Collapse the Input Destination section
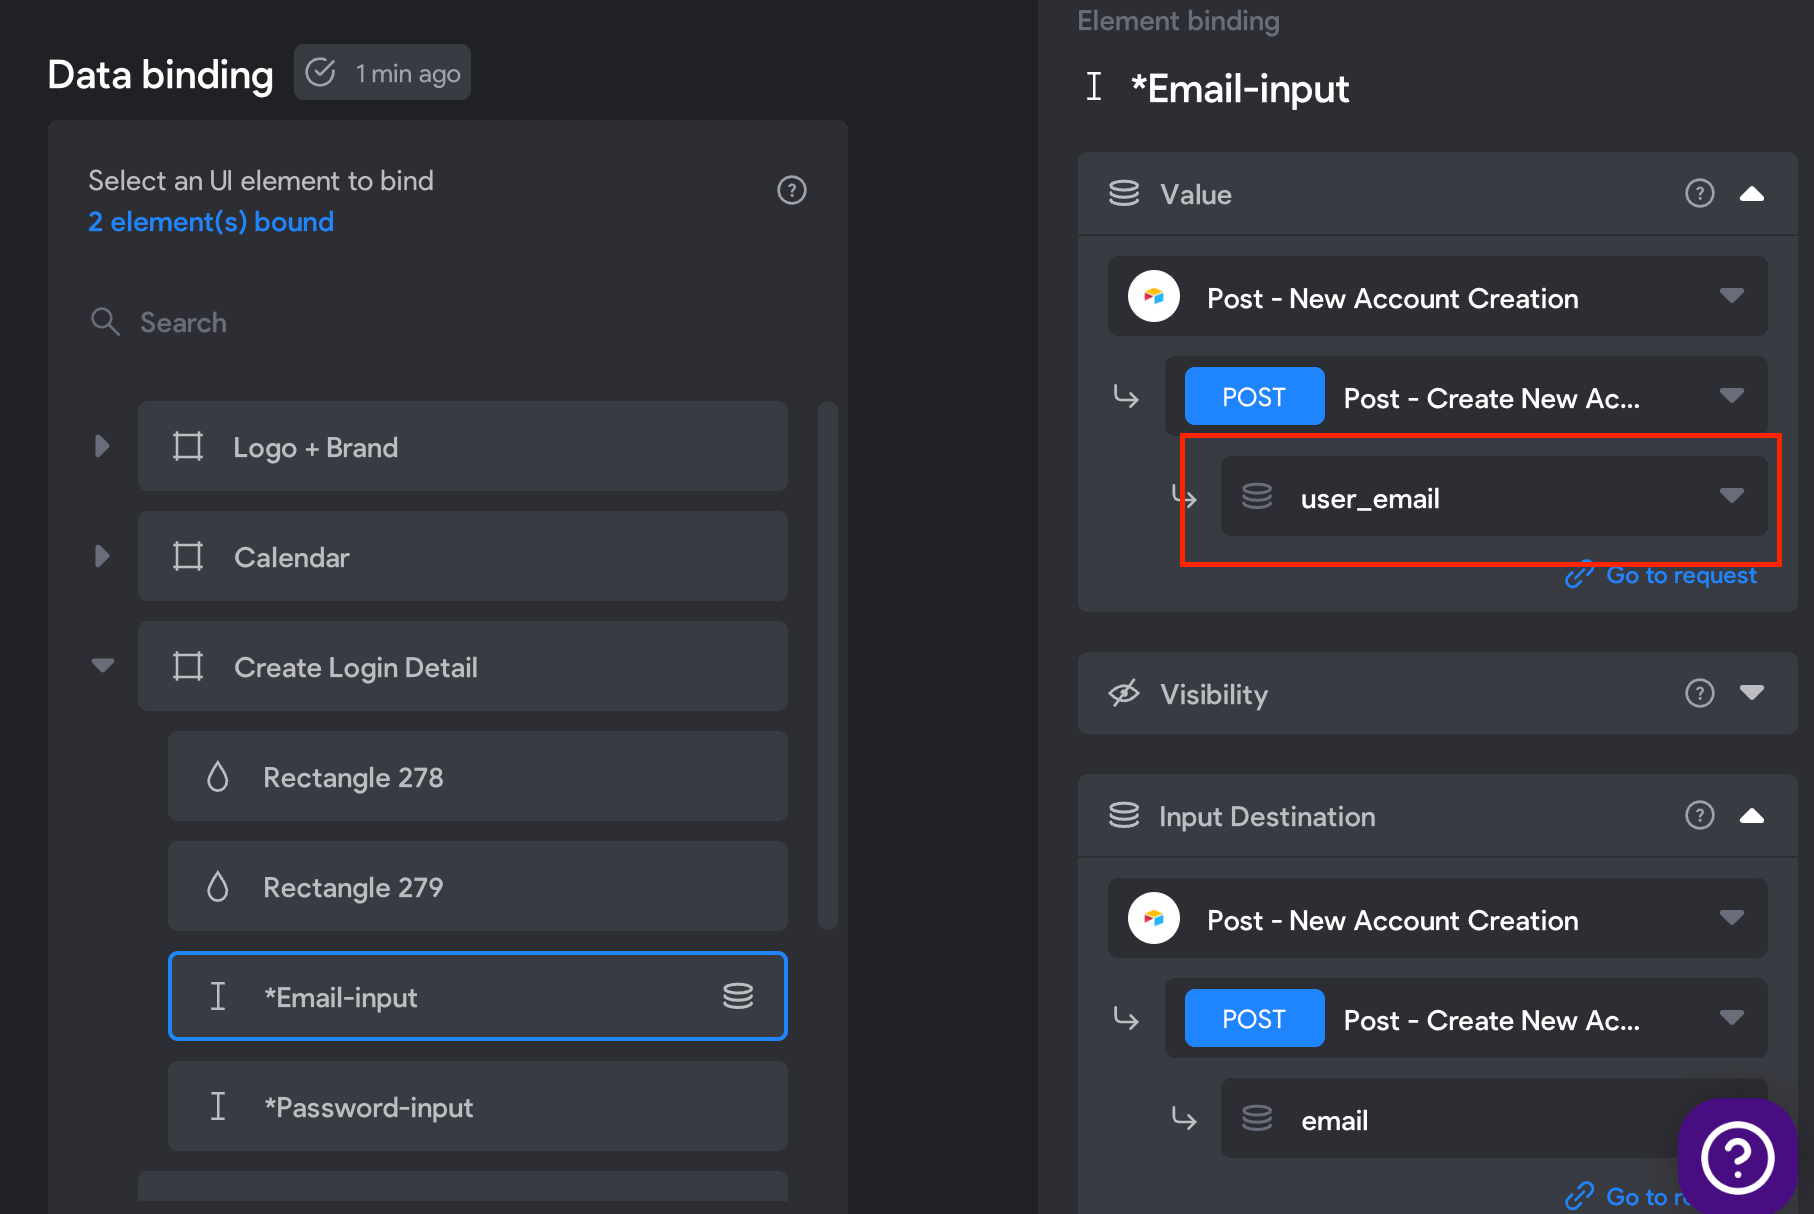 [1751, 816]
